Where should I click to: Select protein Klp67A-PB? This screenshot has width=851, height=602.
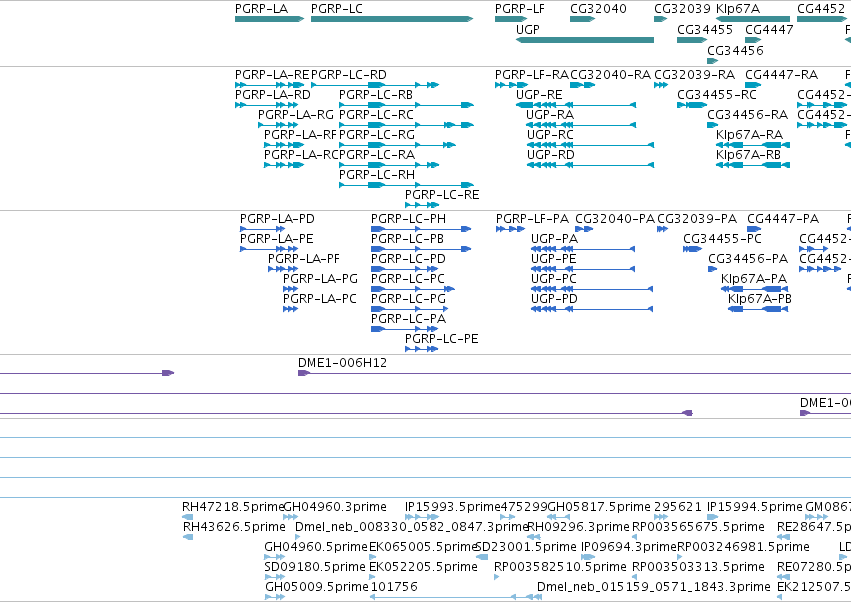click(x=758, y=309)
